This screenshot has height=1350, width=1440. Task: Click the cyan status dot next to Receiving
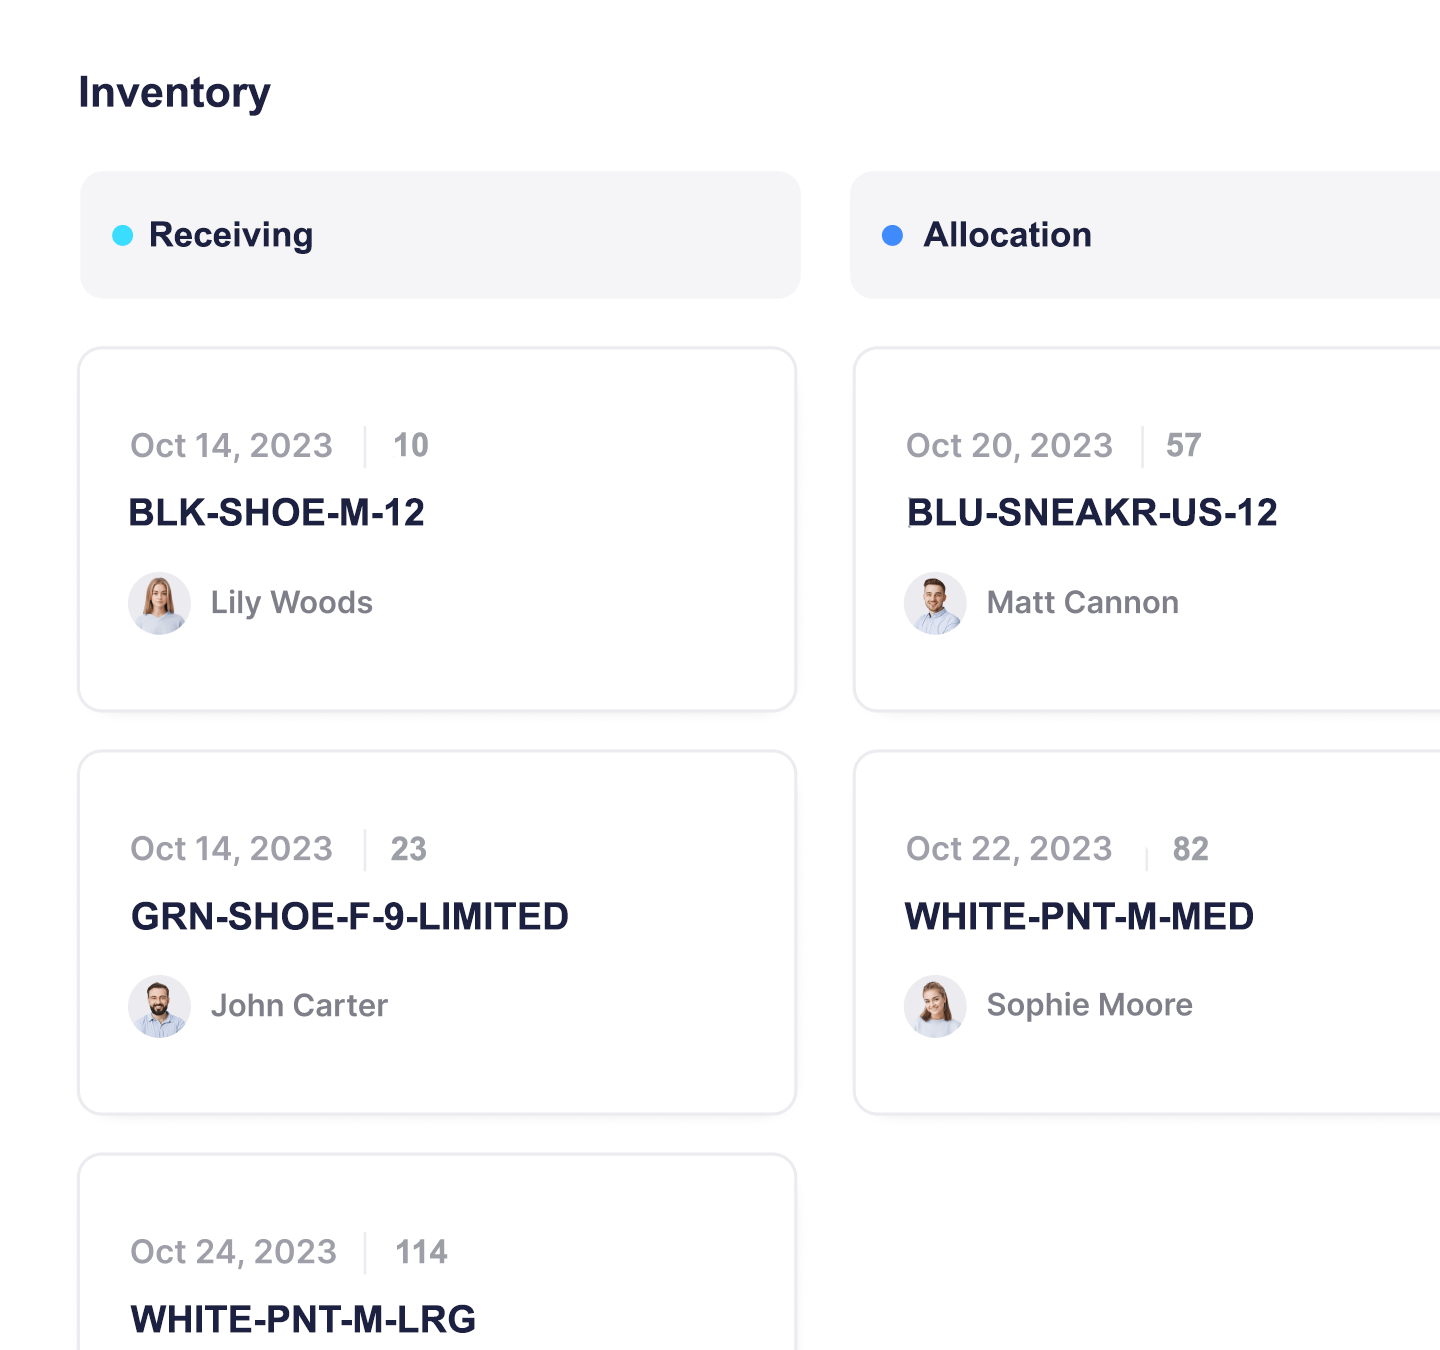(122, 235)
